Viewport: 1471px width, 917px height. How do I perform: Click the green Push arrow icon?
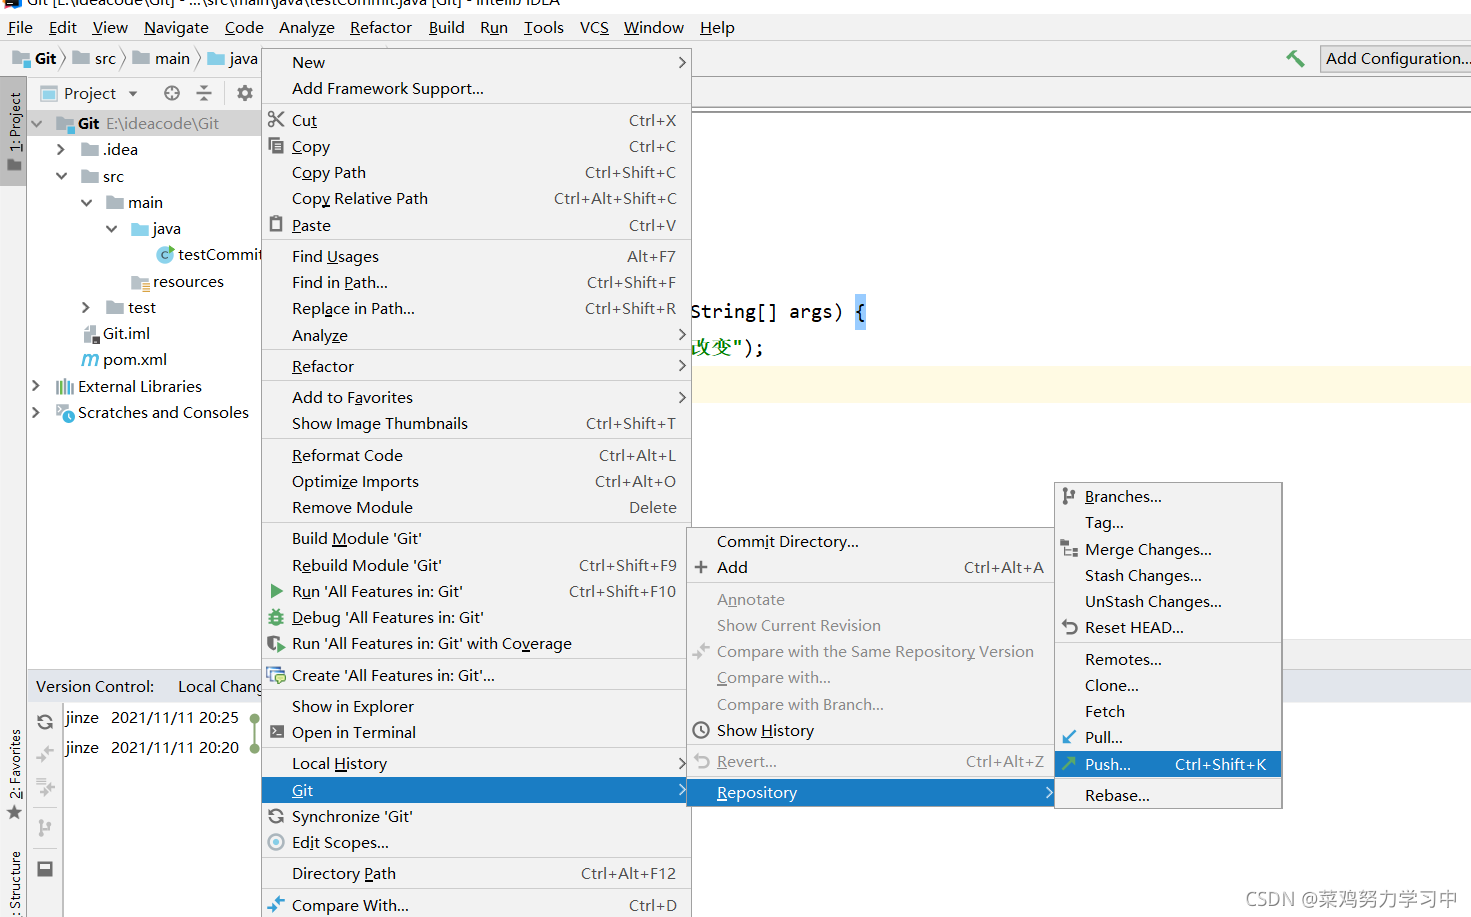click(x=1069, y=763)
